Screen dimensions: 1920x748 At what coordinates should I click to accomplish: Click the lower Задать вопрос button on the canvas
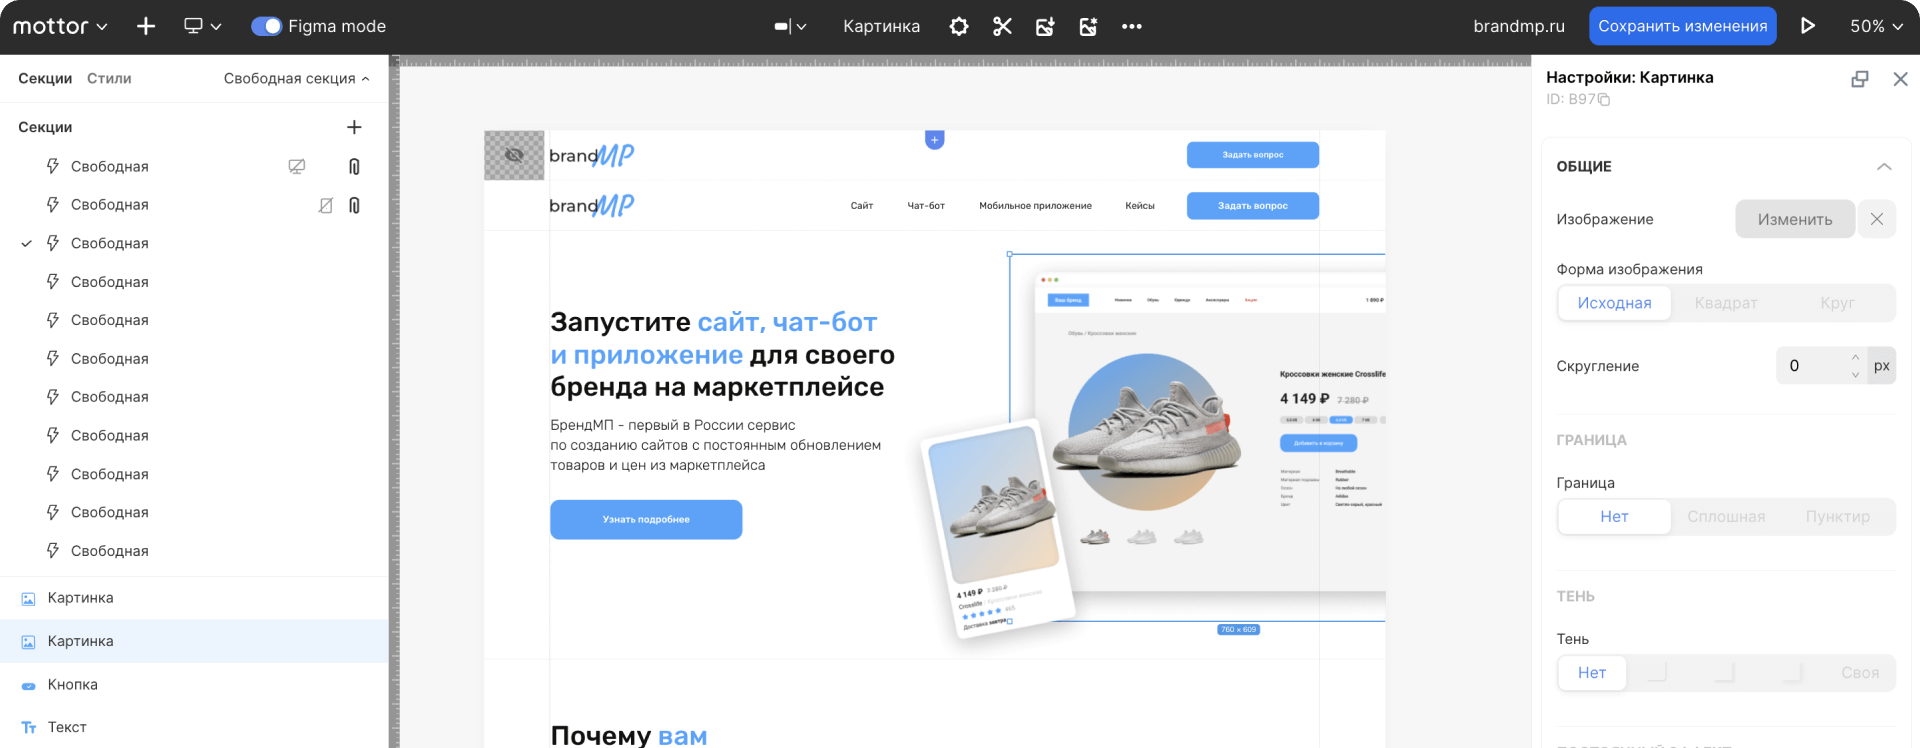tap(1252, 206)
